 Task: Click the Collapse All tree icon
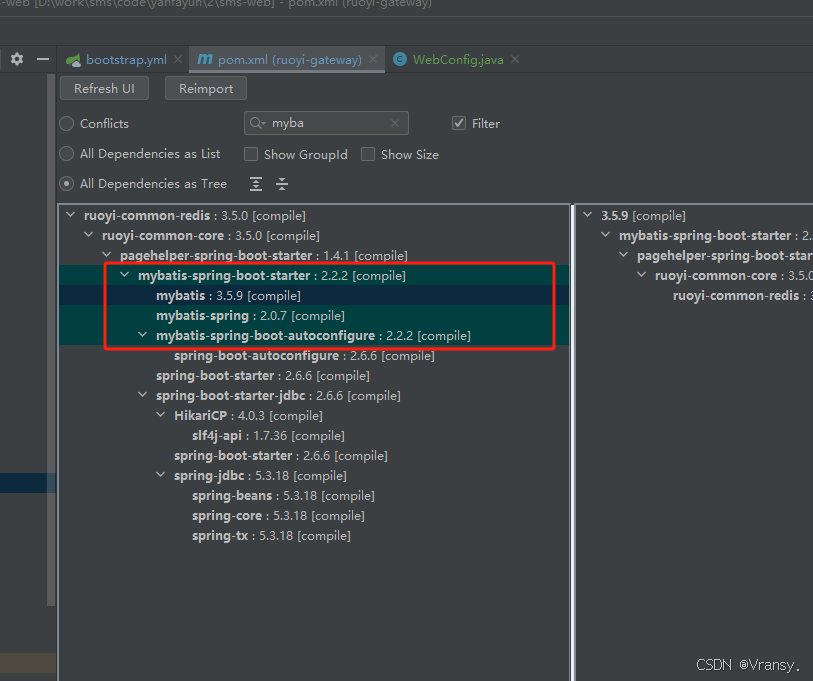tap(281, 184)
